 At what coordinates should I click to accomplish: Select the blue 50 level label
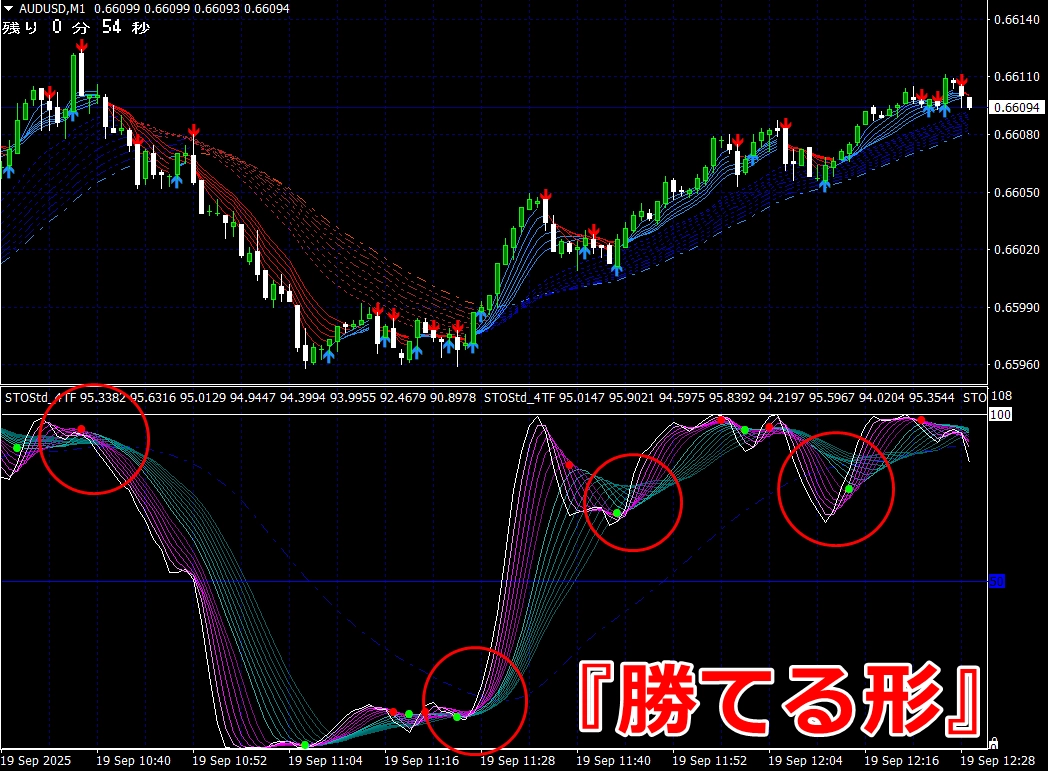click(x=997, y=581)
